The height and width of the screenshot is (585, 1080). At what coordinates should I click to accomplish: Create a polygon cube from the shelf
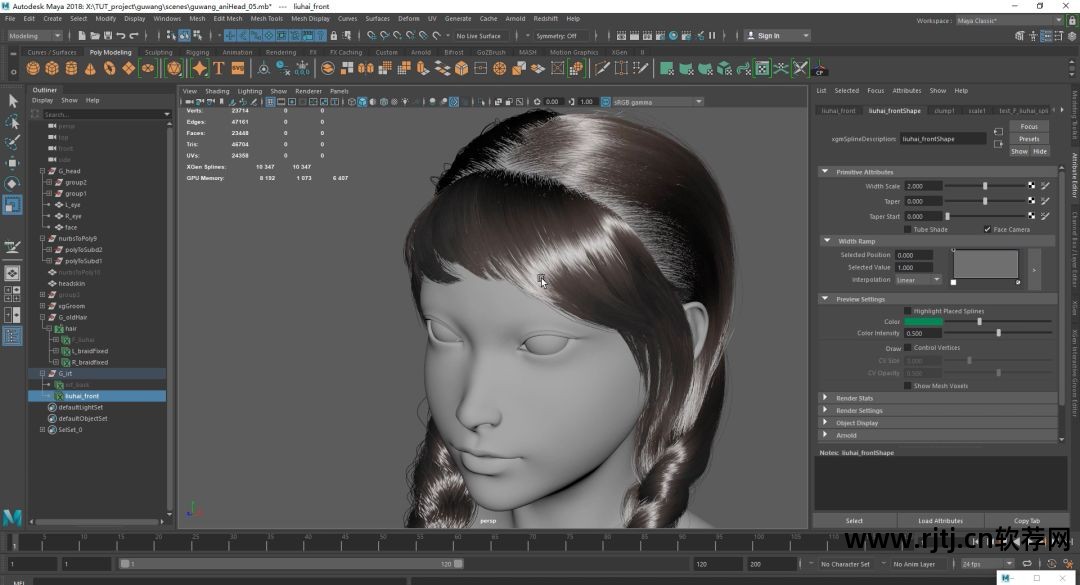(52, 69)
